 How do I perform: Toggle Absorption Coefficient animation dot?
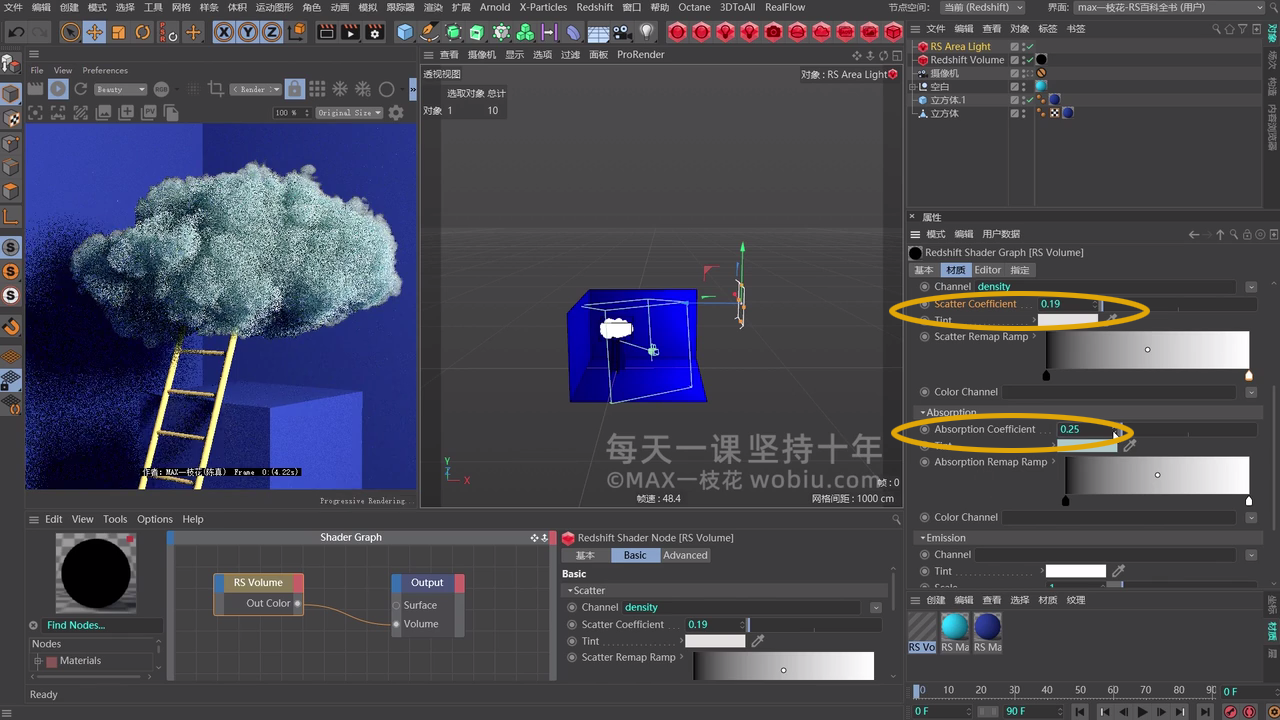tap(925, 429)
